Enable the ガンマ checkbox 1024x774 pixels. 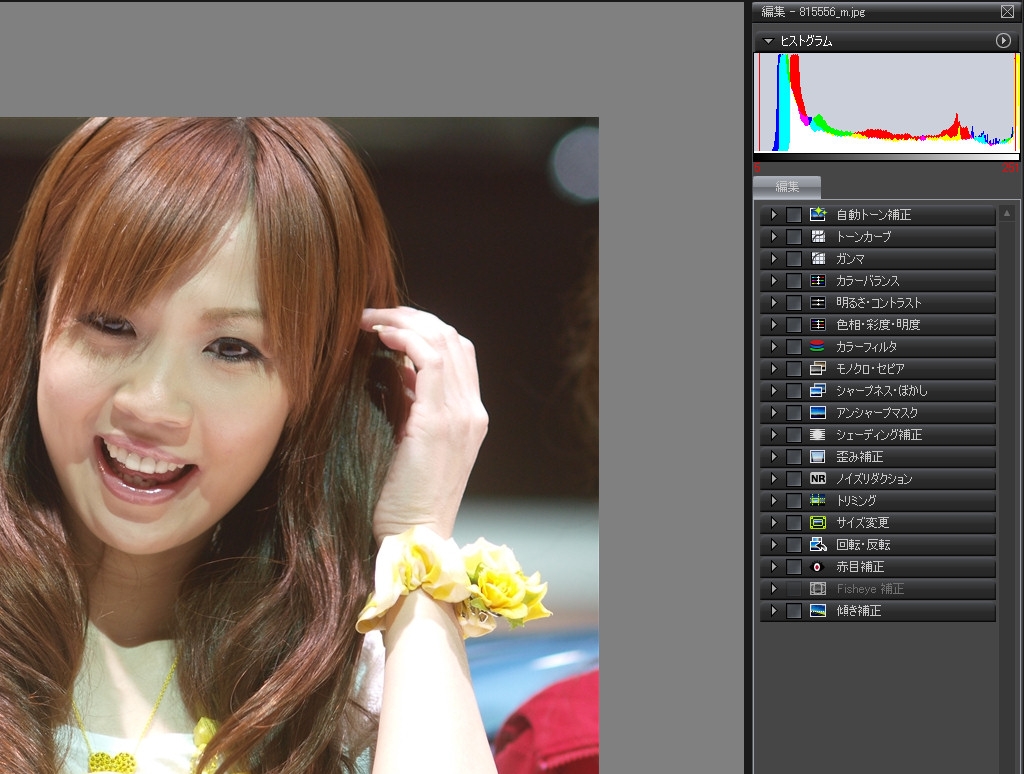pos(794,259)
